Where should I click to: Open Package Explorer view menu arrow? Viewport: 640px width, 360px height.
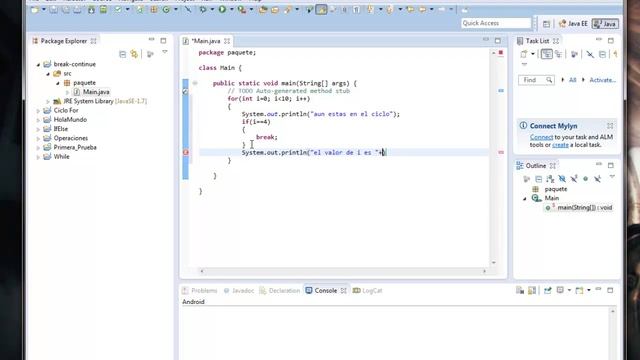pyautogui.click(x=165, y=52)
